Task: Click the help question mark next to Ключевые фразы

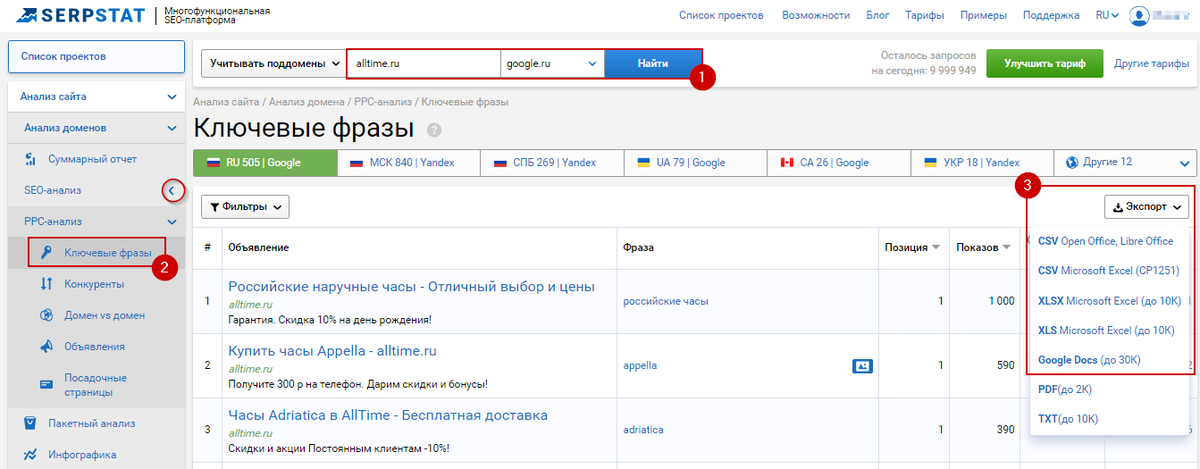Action: (434, 130)
